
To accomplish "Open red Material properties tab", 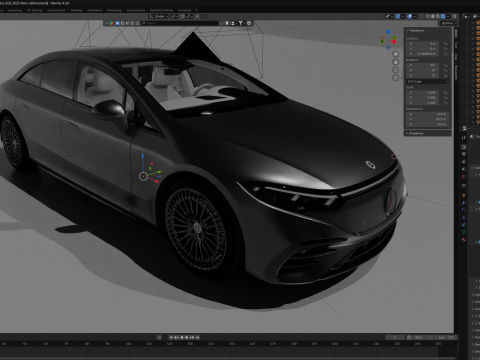I will tap(464, 240).
